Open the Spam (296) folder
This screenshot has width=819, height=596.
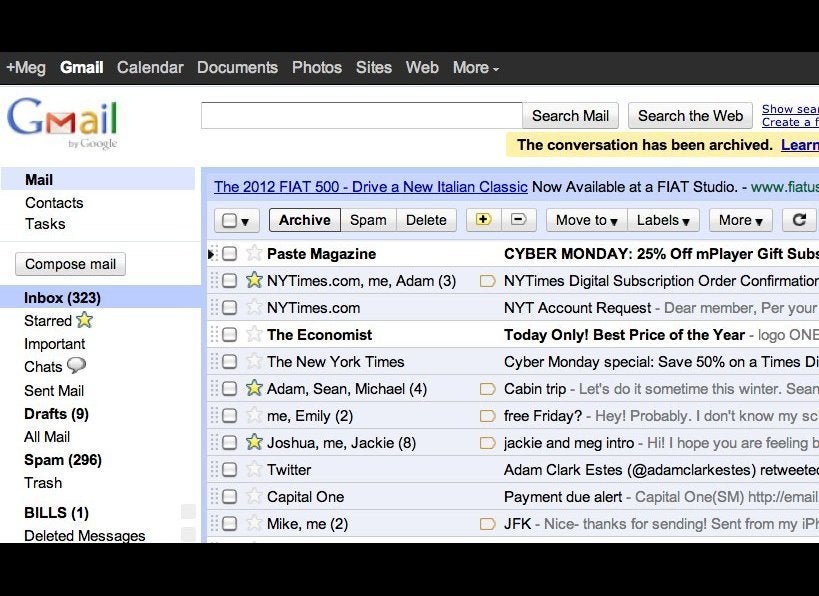tap(63, 460)
